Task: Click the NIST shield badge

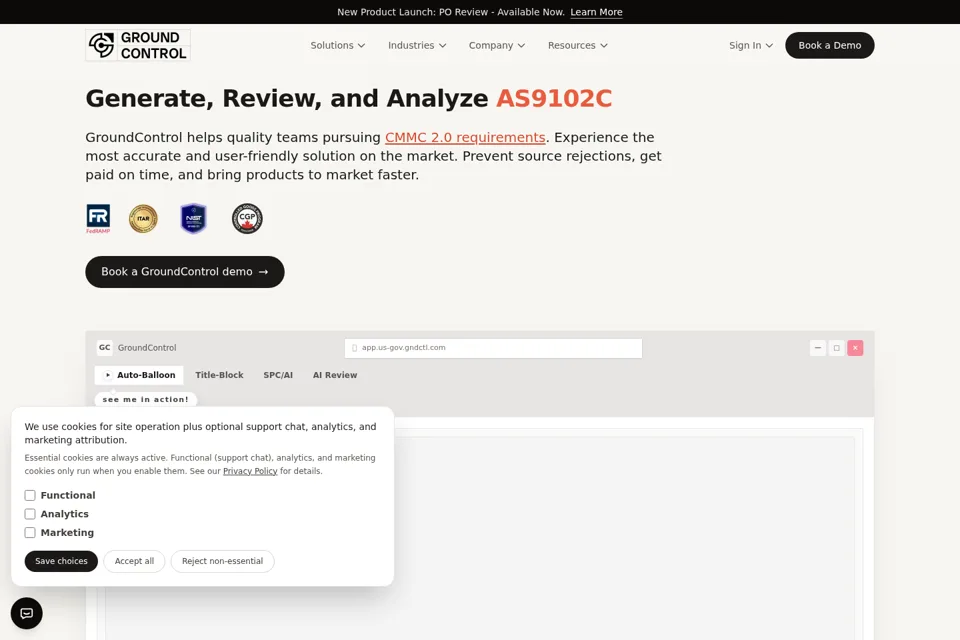Action: click(x=193, y=219)
